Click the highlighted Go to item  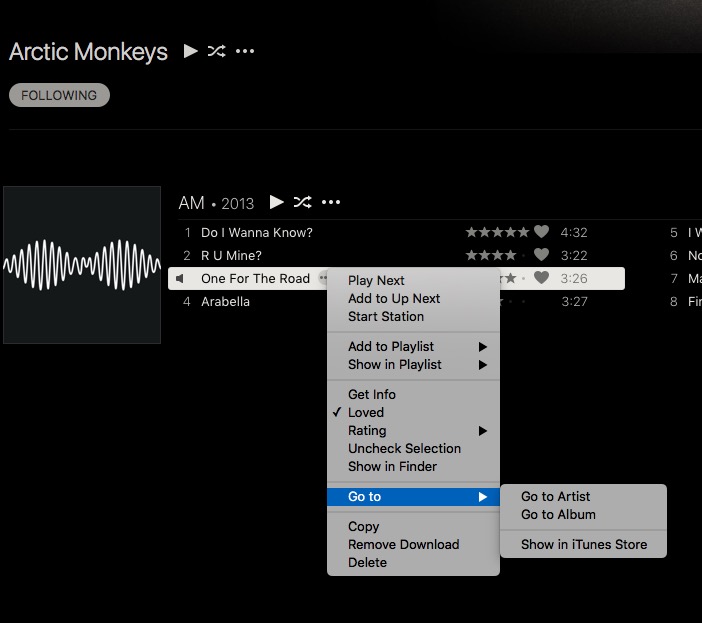pyautogui.click(x=413, y=496)
